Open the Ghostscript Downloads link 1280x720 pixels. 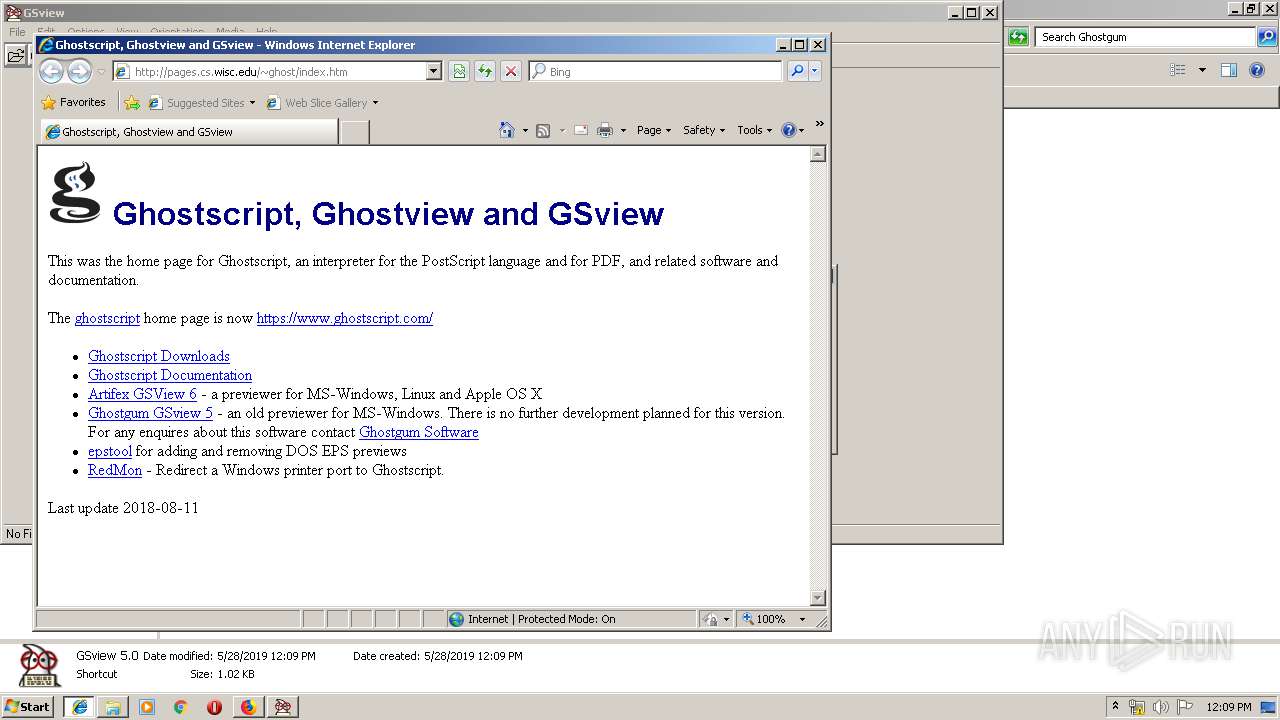point(159,356)
